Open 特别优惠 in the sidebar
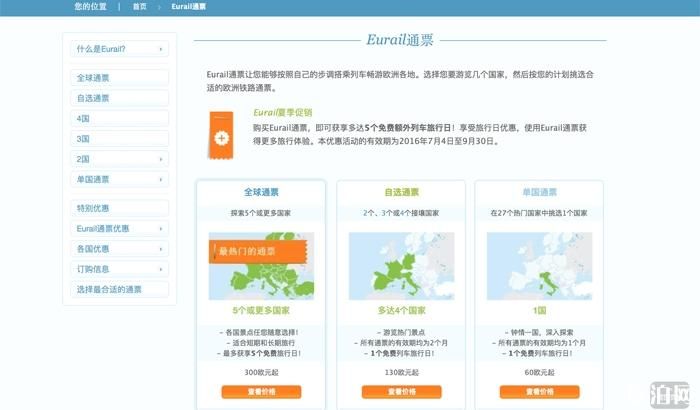Viewport: 700px width, 410px height. pos(119,208)
